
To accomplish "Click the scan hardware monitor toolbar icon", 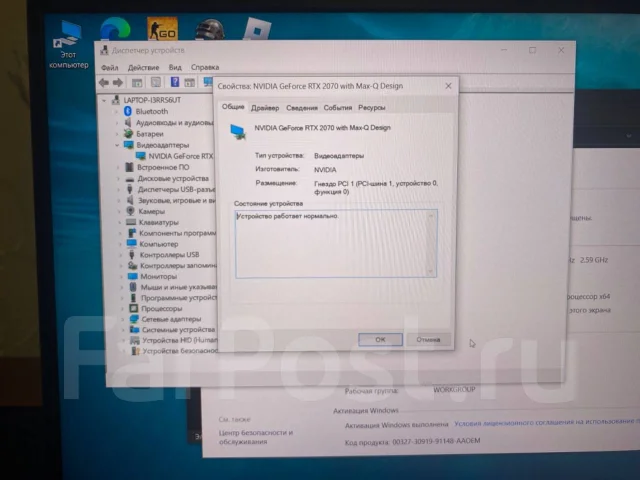I will (x=208, y=82).
